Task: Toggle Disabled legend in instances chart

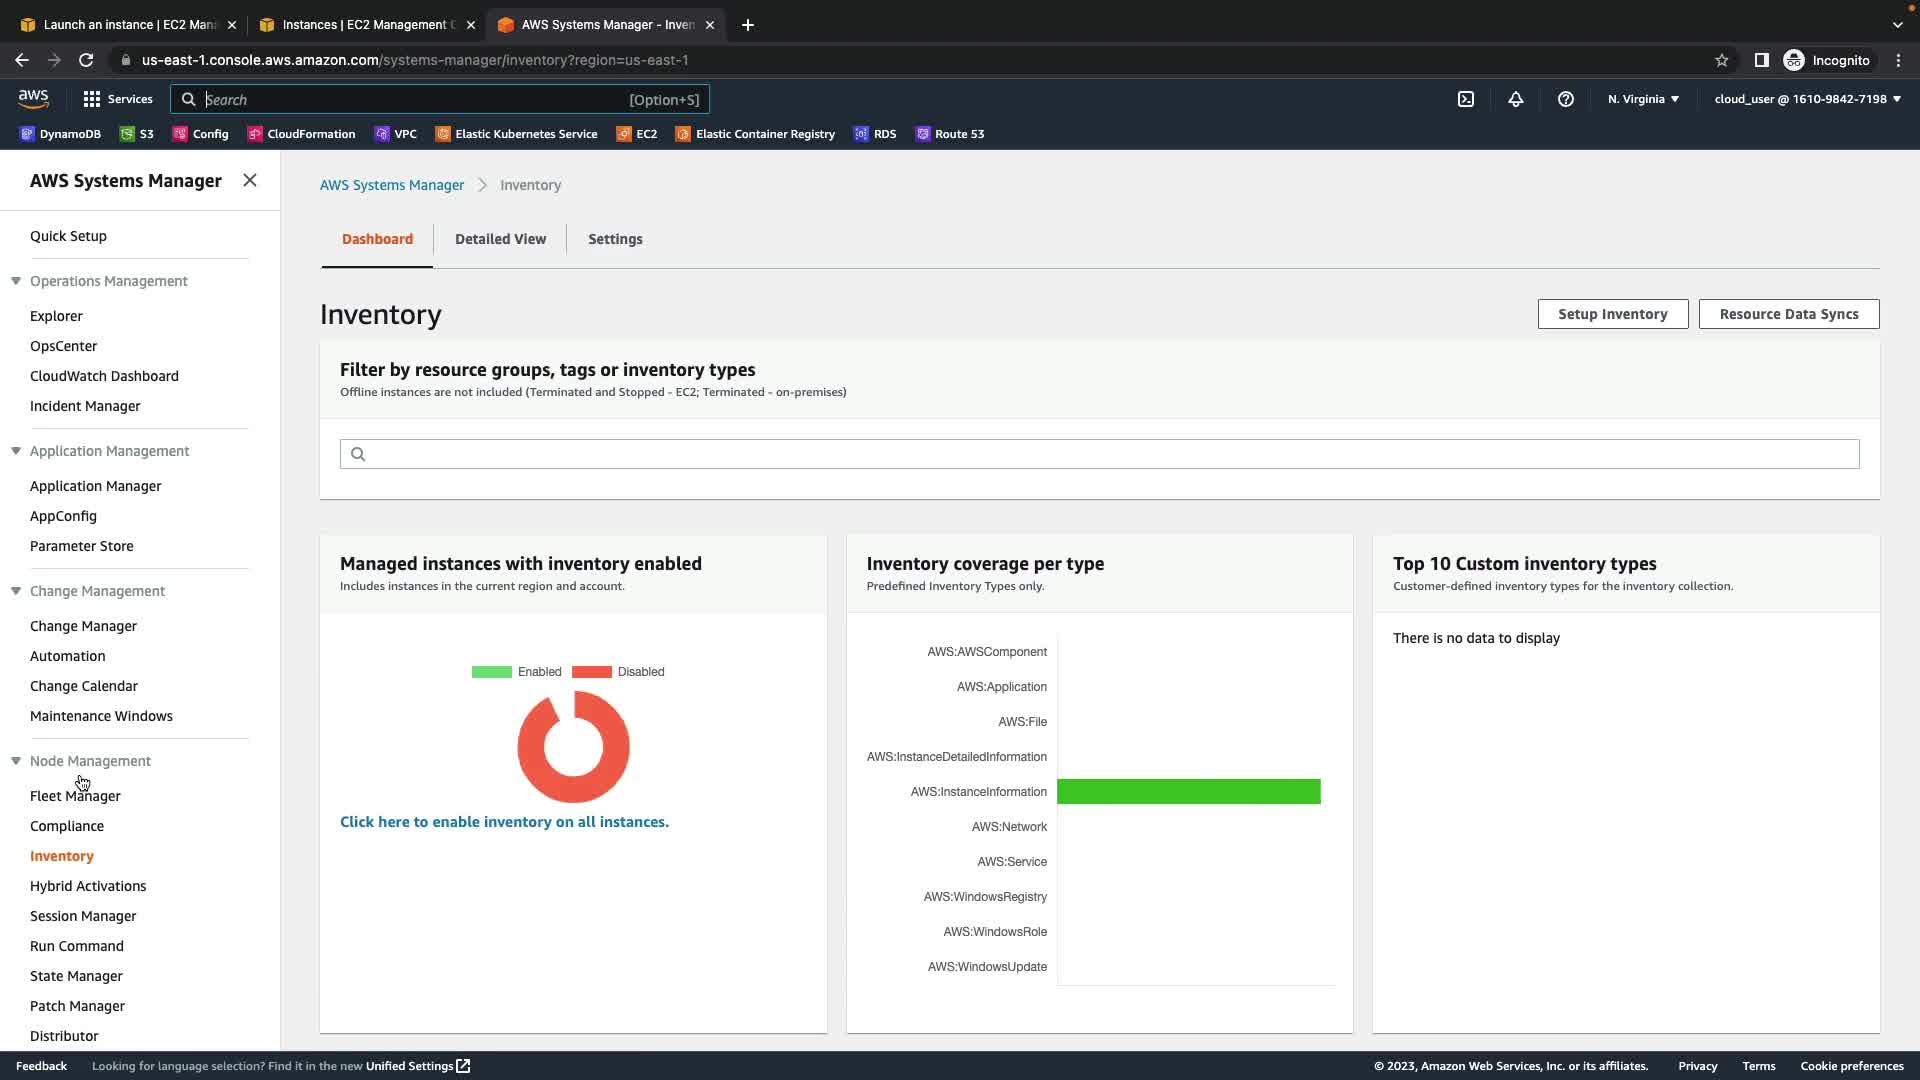Action: tap(618, 672)
